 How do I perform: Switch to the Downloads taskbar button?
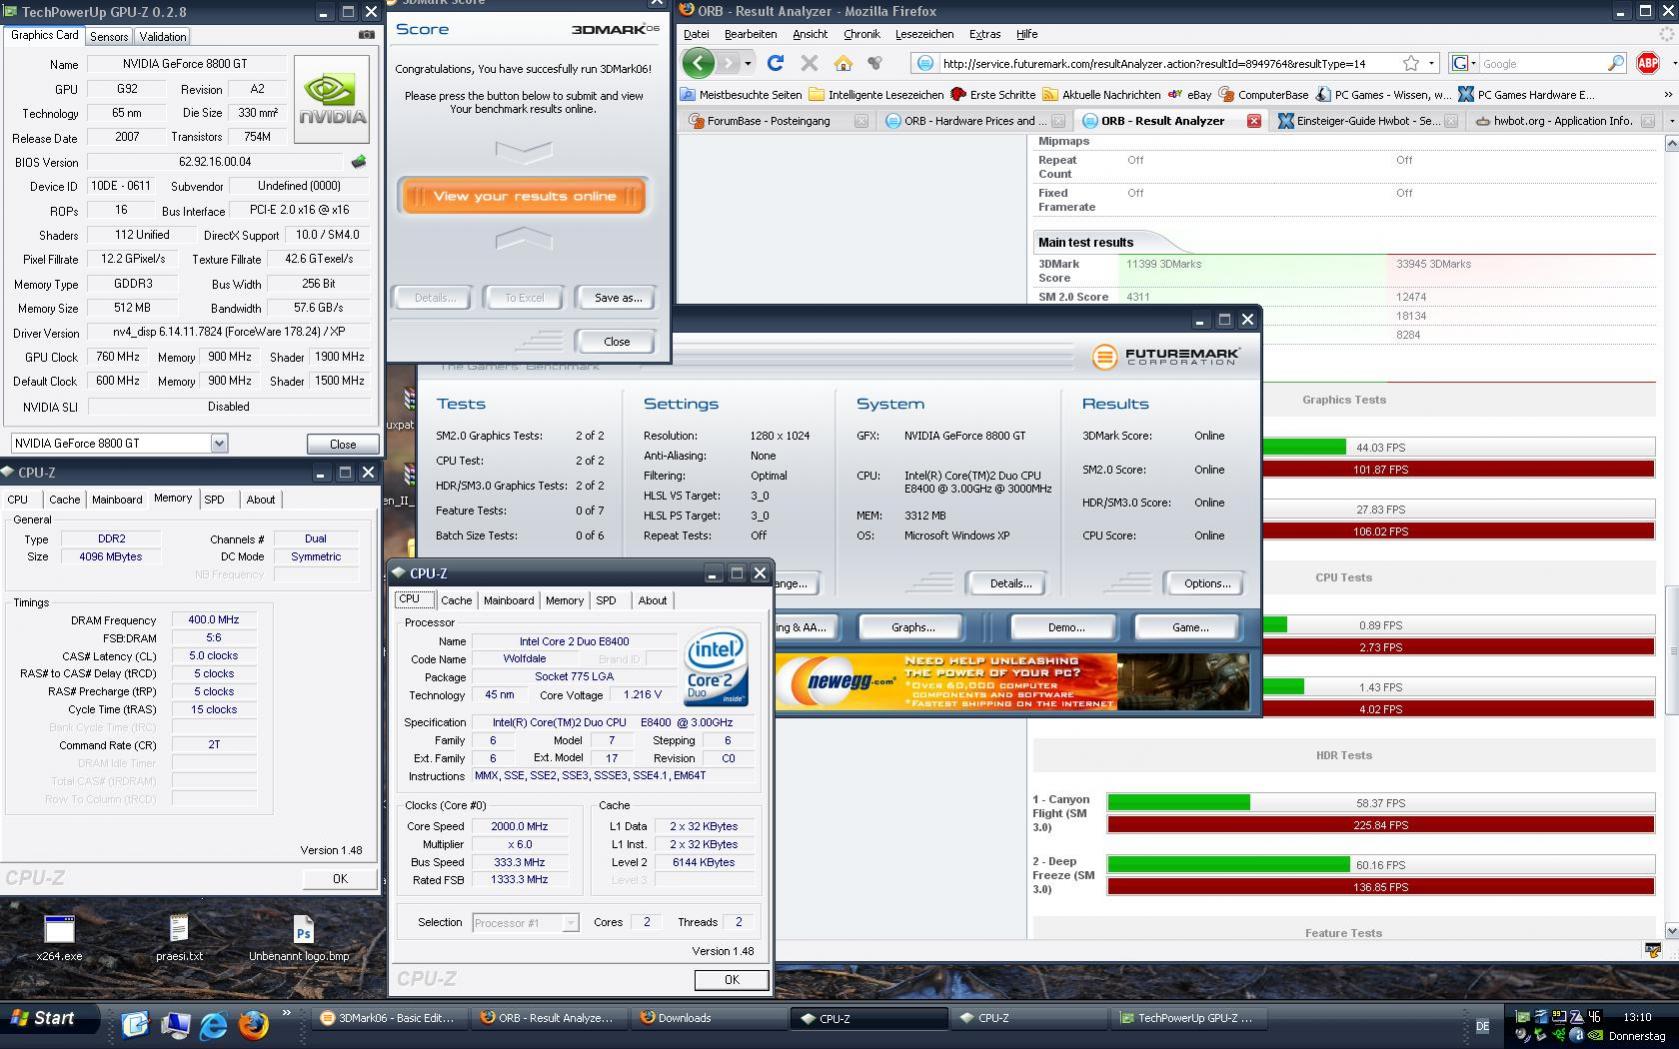click(x=707, y=1018)
